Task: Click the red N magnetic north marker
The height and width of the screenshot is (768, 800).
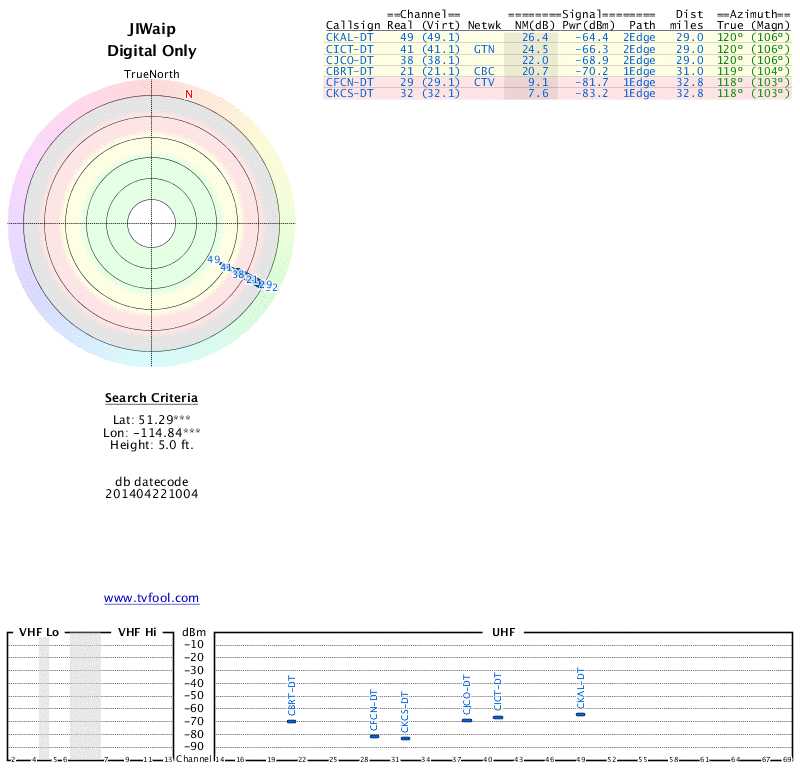Action: click(188, 94)
